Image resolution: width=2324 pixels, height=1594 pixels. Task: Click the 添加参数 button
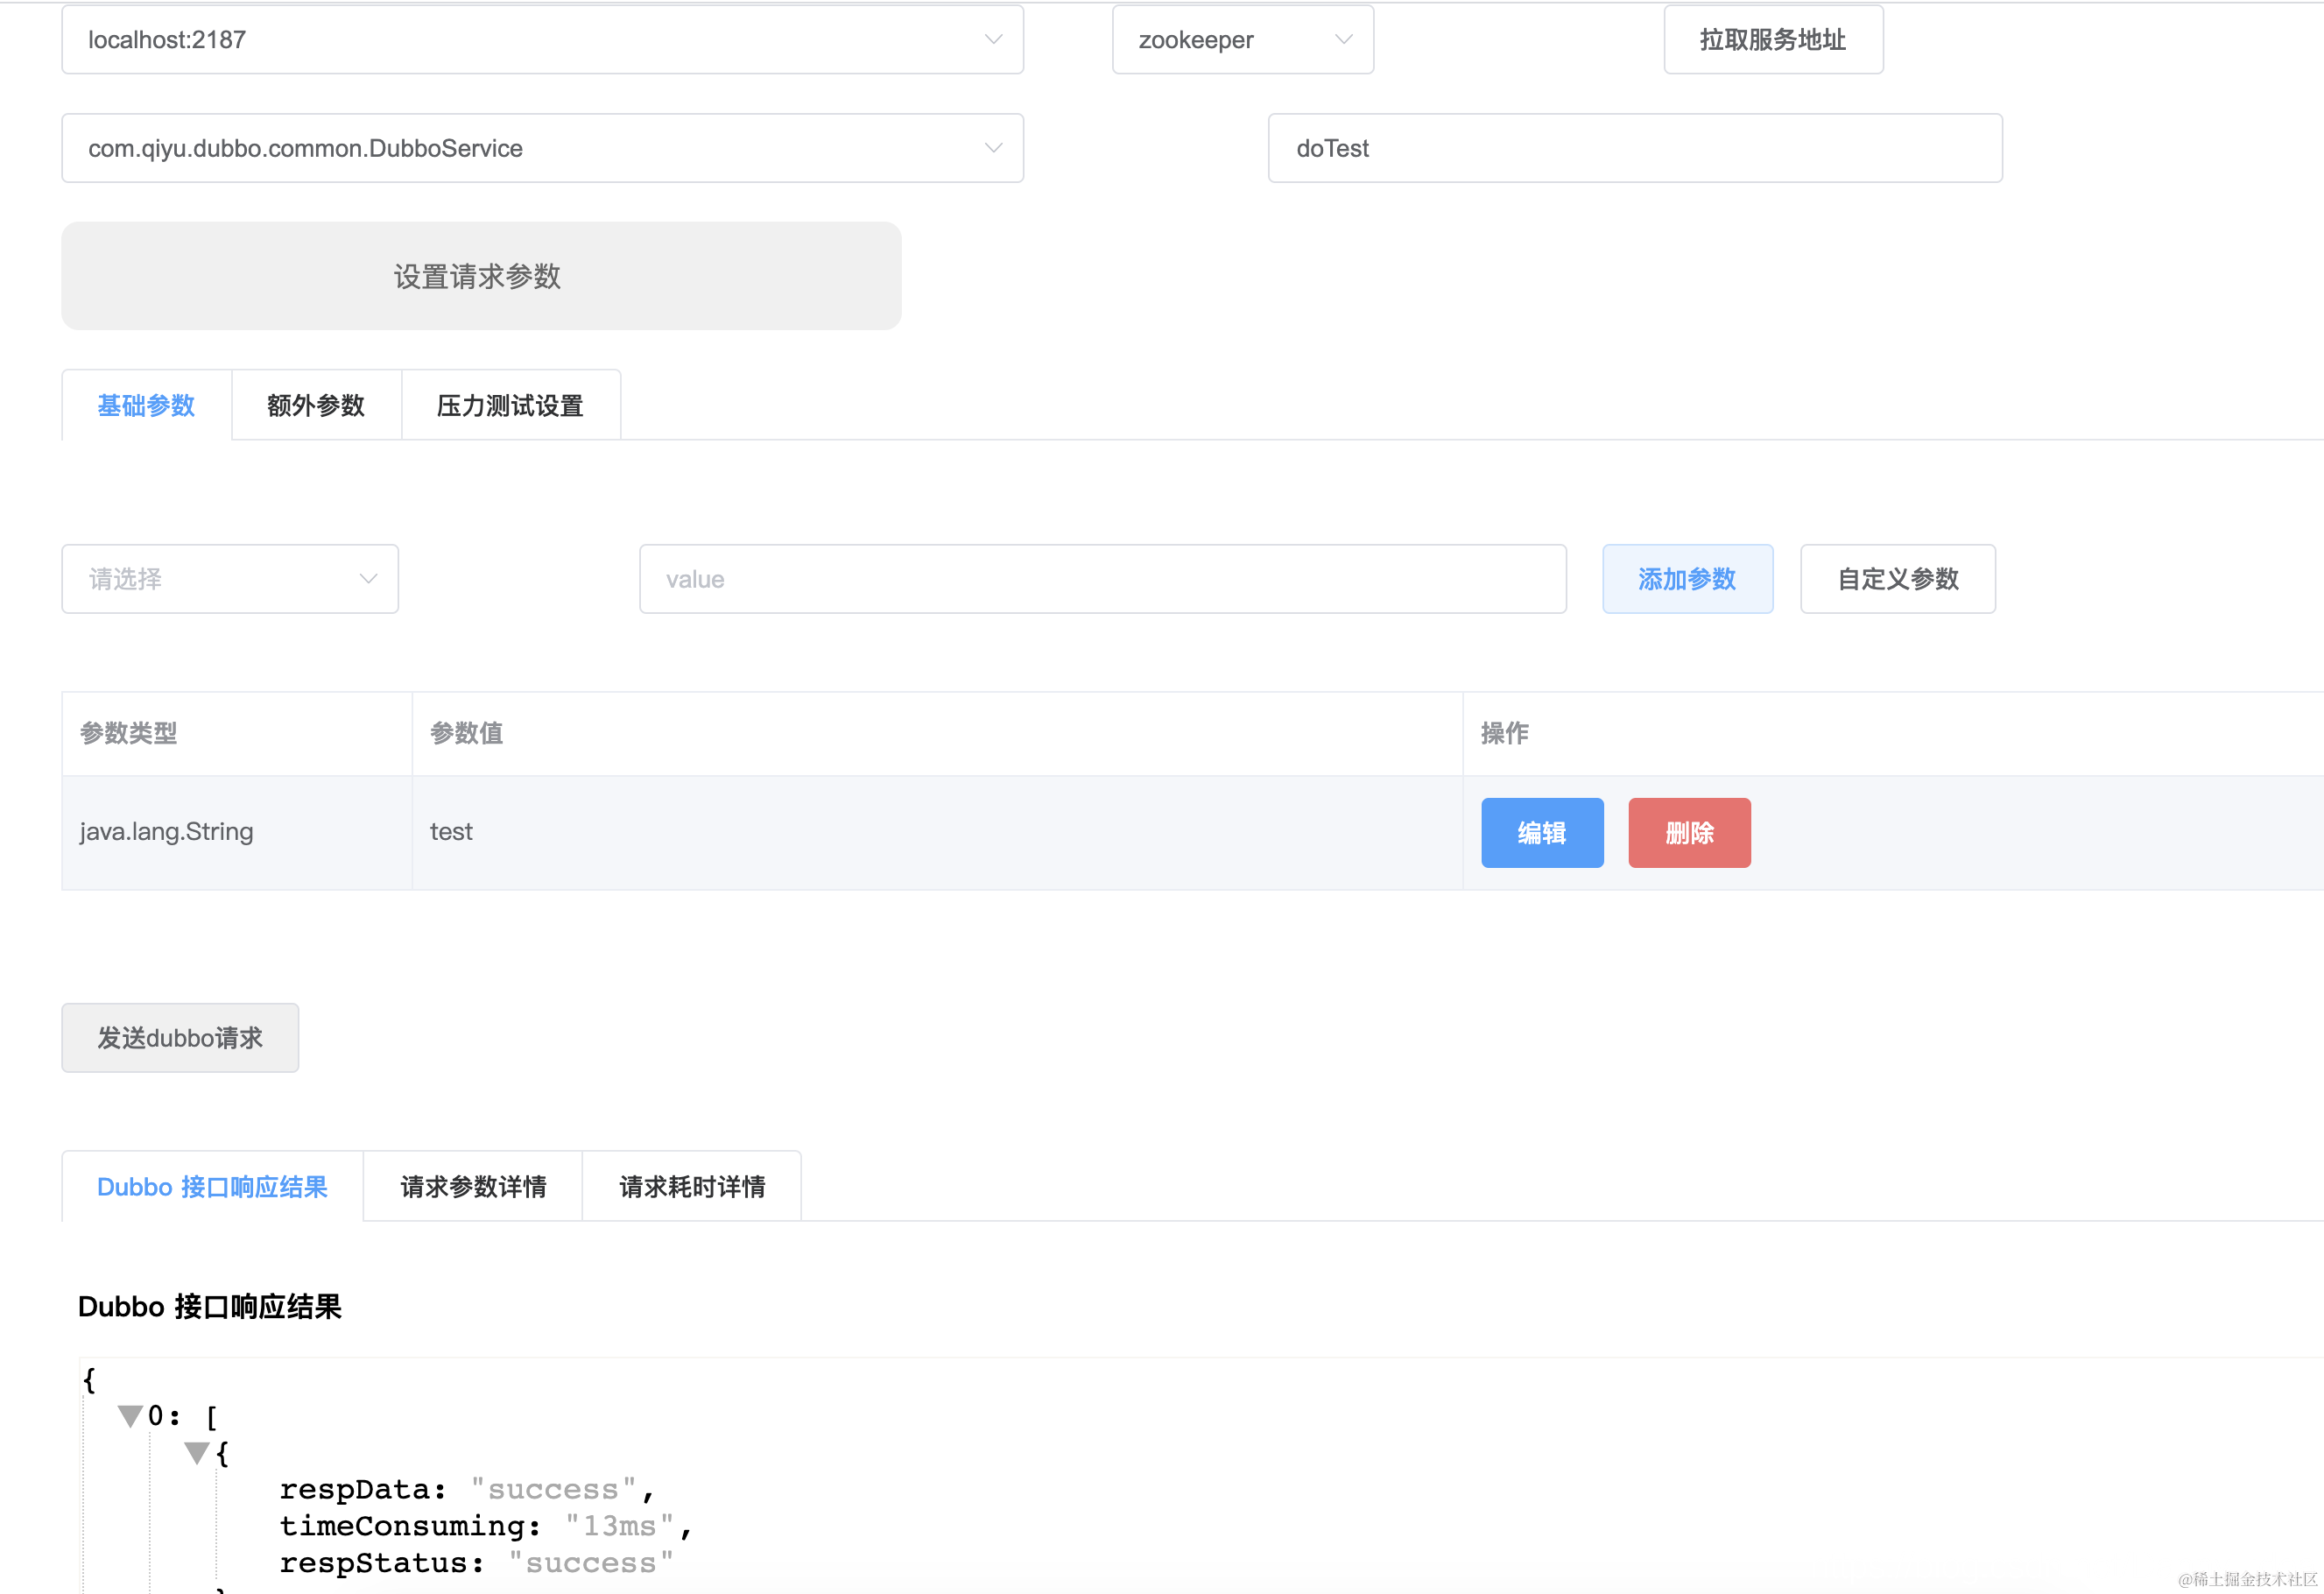1686,578
